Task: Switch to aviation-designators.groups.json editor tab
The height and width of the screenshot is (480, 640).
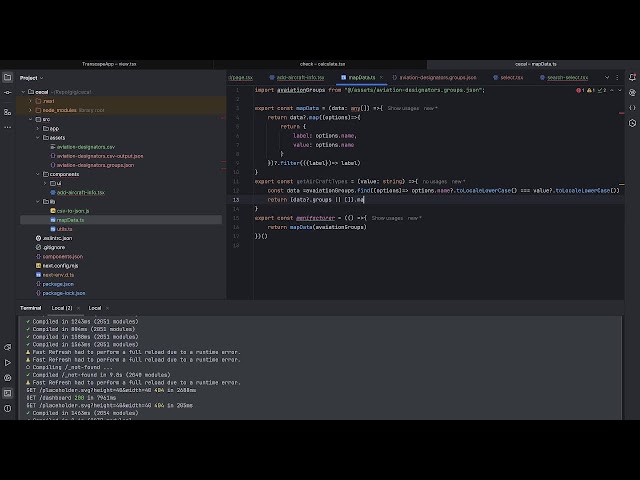Action: (x=434, y=77)
